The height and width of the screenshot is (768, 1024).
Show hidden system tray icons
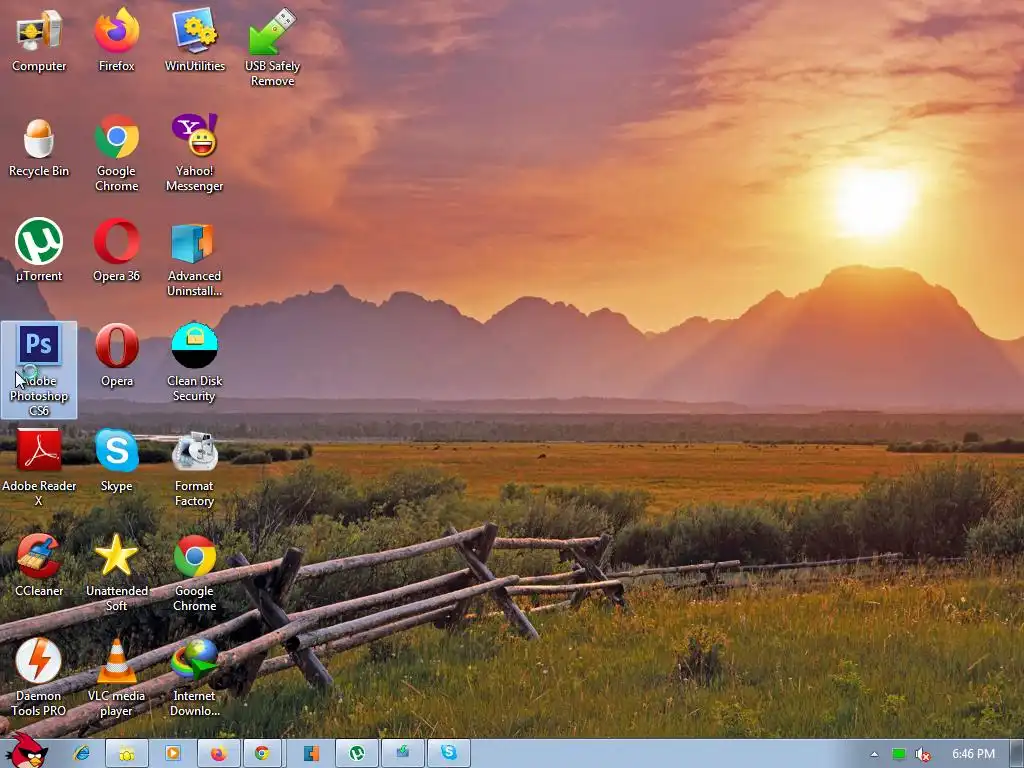[874, 754]
